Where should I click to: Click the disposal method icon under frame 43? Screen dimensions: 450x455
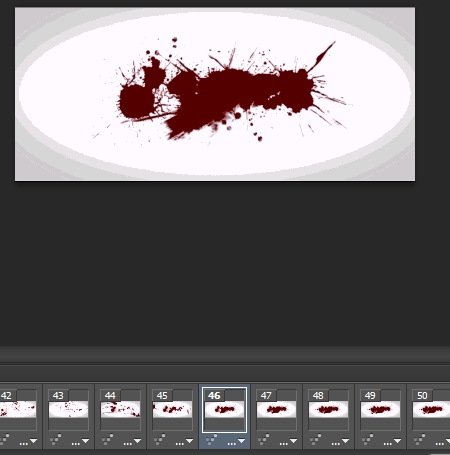[x=55, y=440]
